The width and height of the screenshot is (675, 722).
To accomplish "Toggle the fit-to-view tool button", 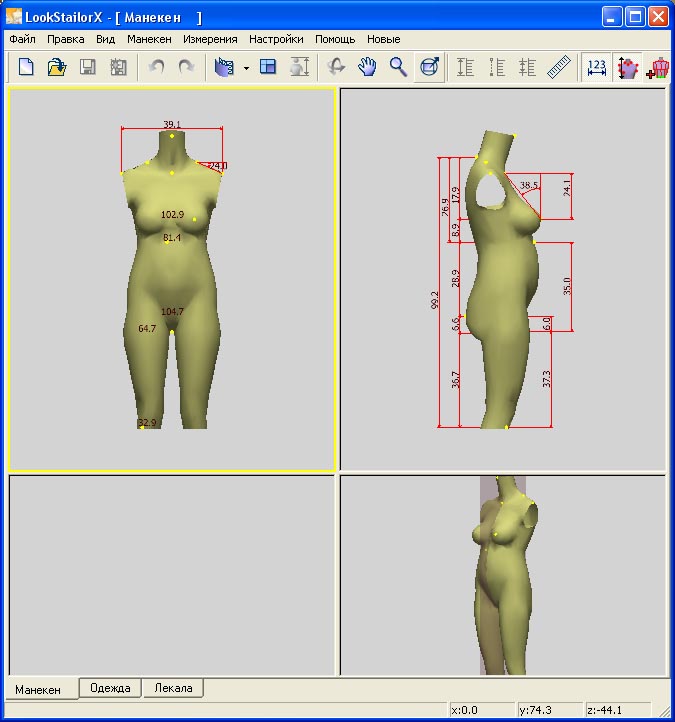I will pyautogui.click(x=429, y=67).
